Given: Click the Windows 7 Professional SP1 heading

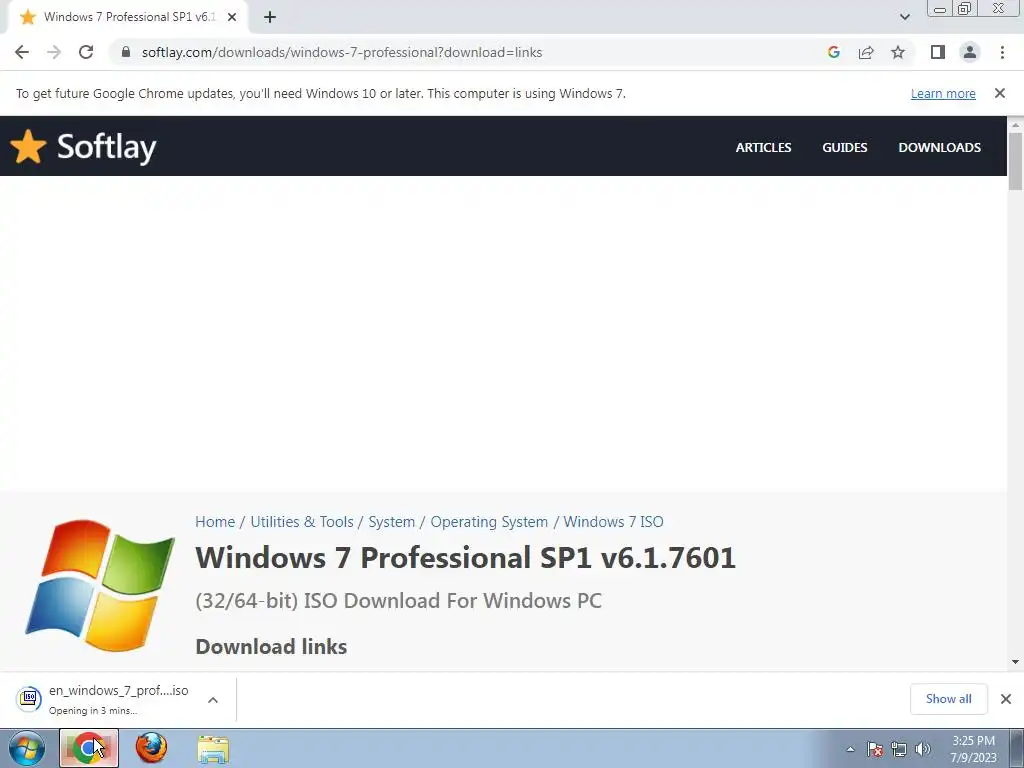Looking at the screenshot, I should point(465,558).
